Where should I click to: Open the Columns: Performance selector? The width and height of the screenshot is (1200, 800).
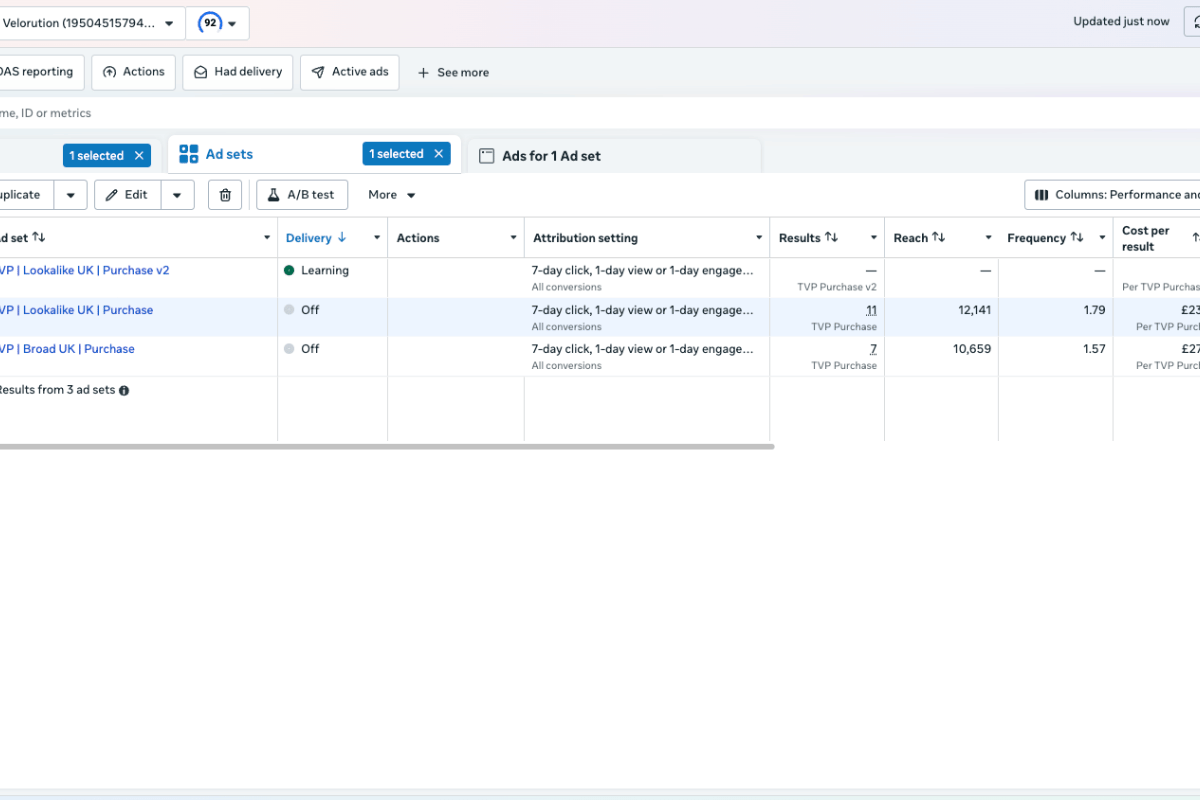1112,195
